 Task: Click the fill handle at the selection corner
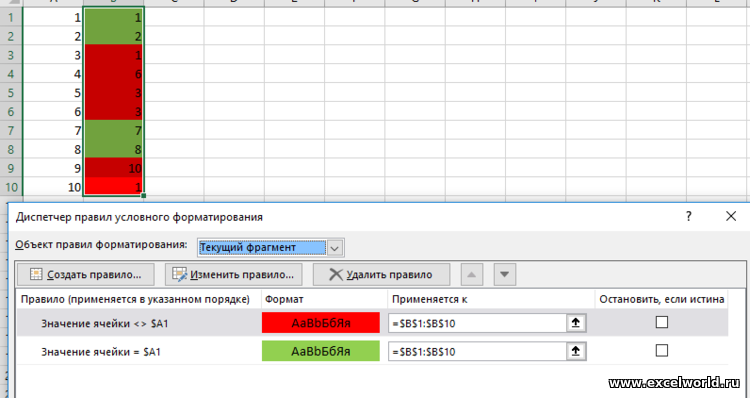pyautogui.click(x=143, y=196)
